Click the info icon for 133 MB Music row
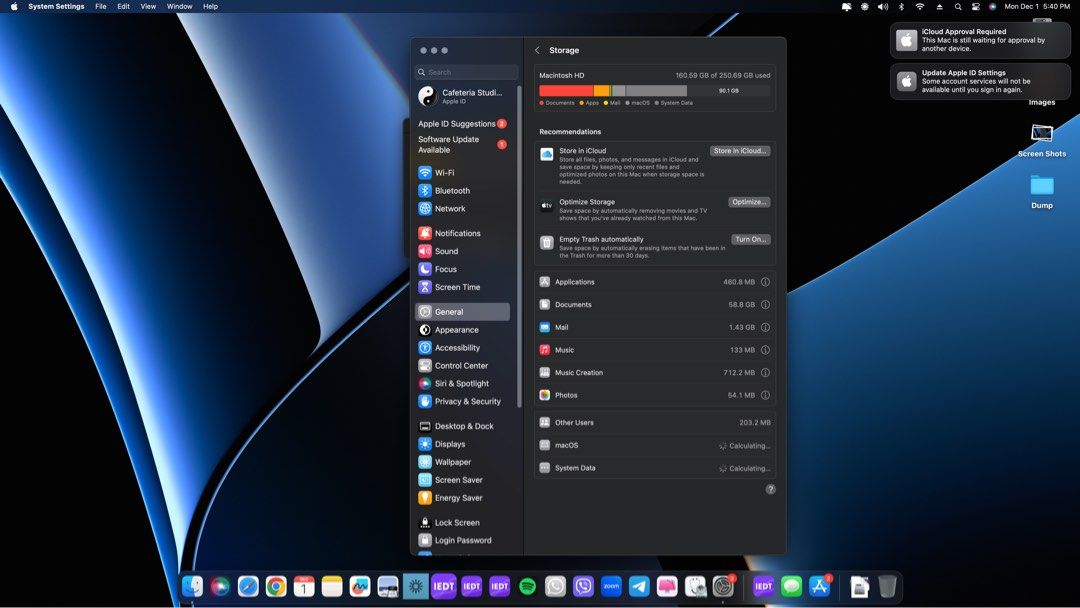Image resolution: width=1080 pixels, height=608 pixels. coord(765,350)
